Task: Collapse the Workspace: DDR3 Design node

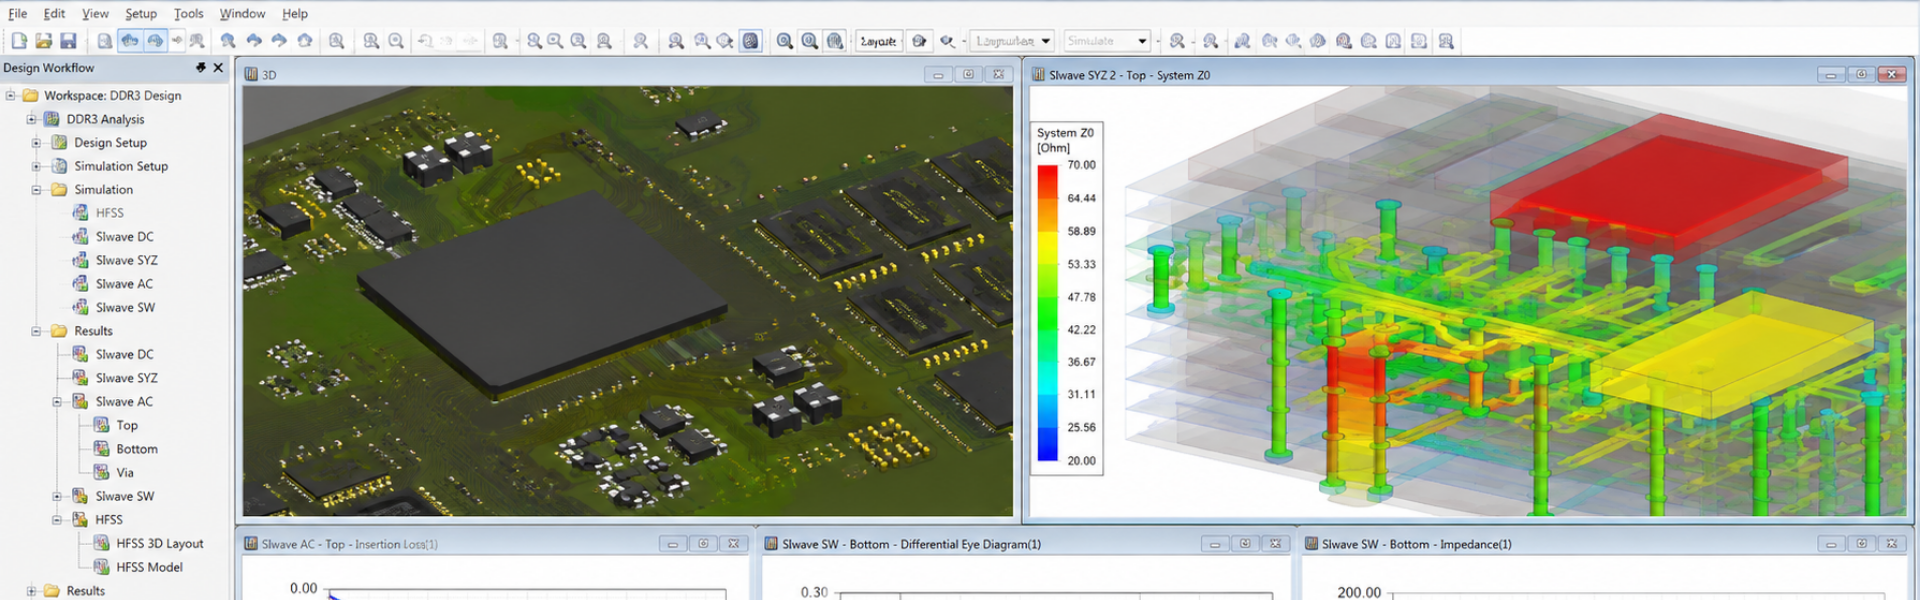Action: click(11, 95)
